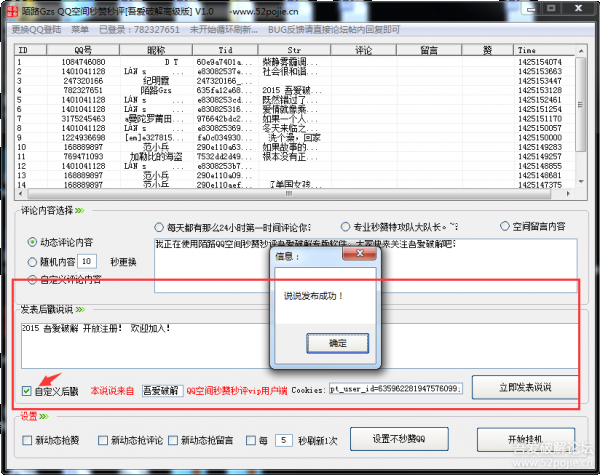Enable the 新动态抢赞 checkbox
The width and height of the screenshot is (600, 475).
pos(27,440)
